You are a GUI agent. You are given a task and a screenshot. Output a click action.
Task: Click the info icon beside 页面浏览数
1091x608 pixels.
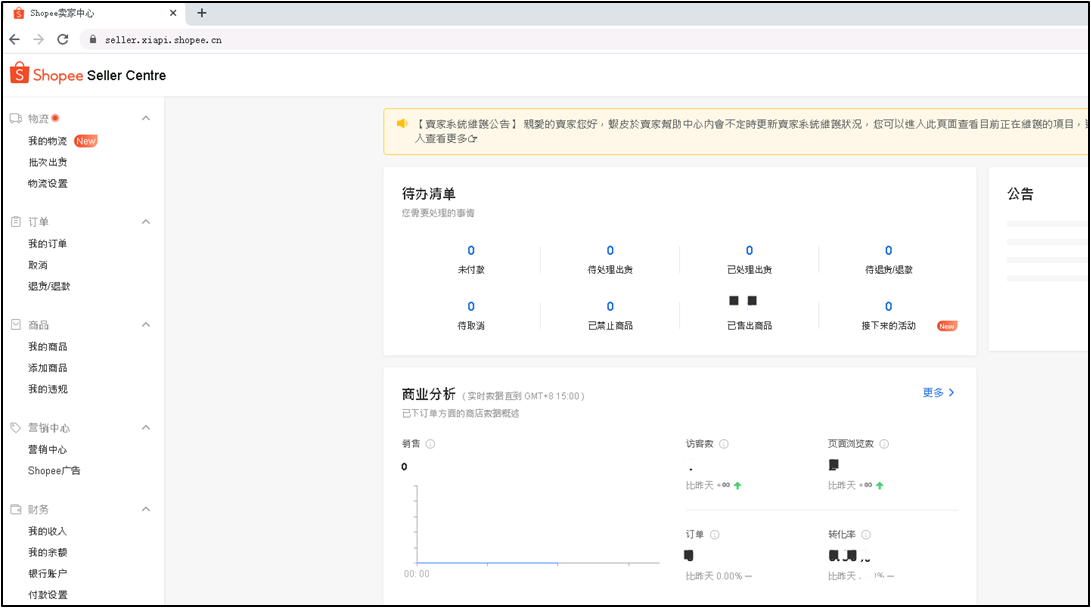pyautogui.click(x=884, y=444)
